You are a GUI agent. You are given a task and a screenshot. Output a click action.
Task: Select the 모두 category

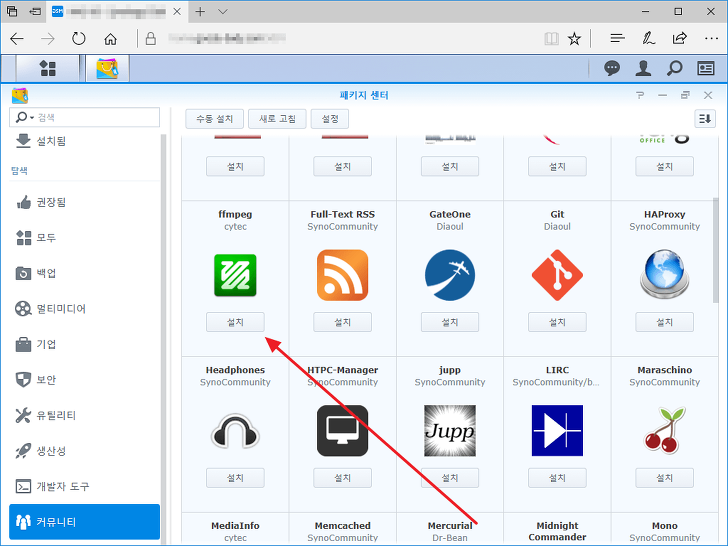click(84, 238)
